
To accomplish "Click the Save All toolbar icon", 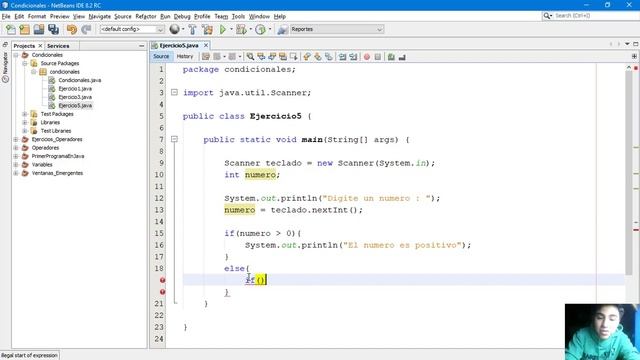I will pos(53,29).
